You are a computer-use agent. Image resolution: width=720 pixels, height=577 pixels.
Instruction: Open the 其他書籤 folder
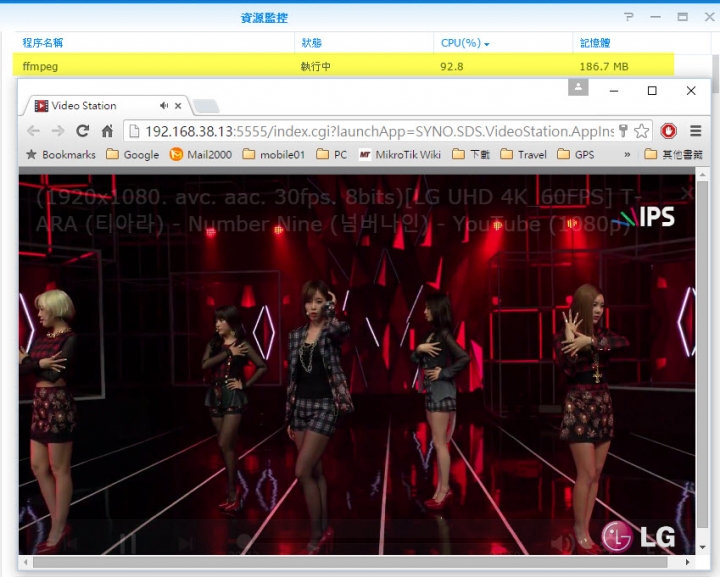pos(674,155)
